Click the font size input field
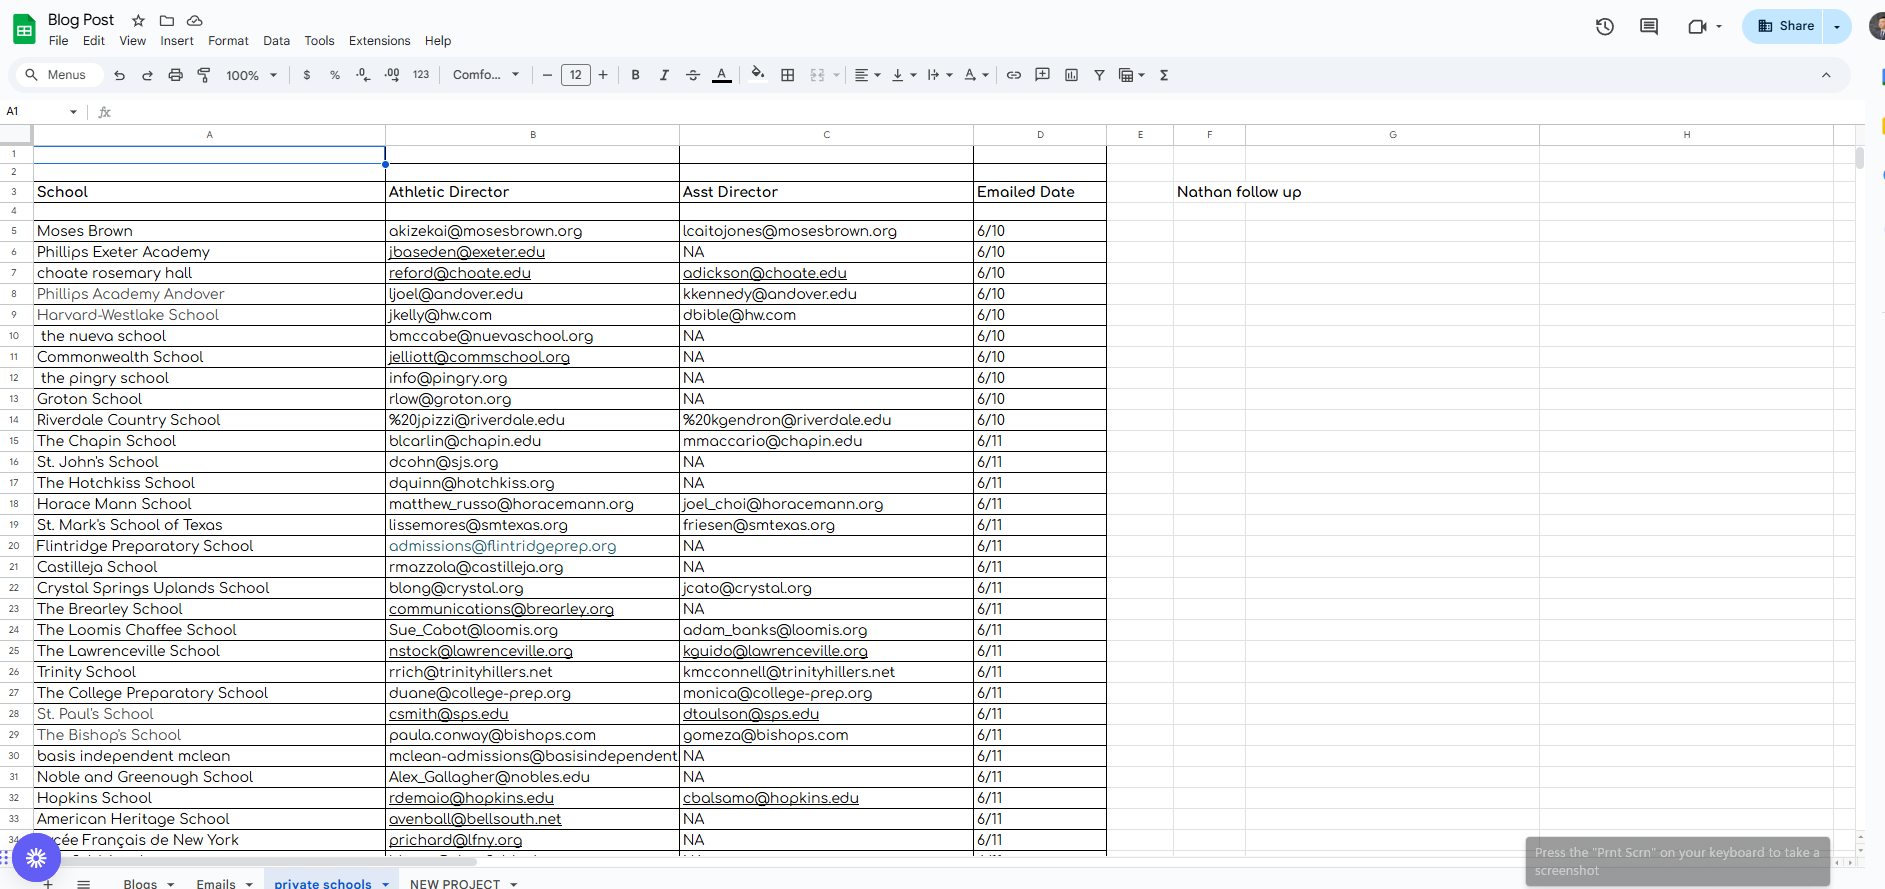This screenshot has height=889, width=1885. (x=576, y=75)
